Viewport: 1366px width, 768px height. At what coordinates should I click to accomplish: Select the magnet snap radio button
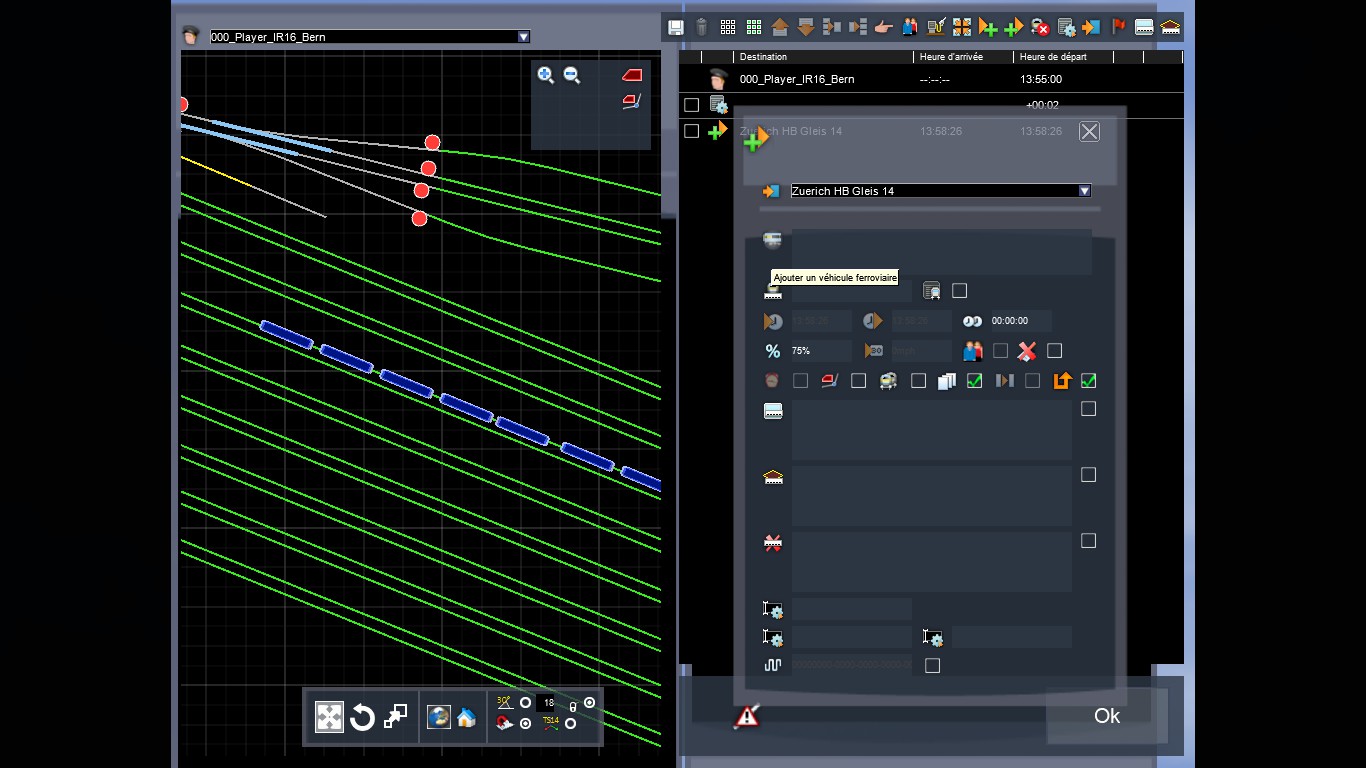(526, 723)
